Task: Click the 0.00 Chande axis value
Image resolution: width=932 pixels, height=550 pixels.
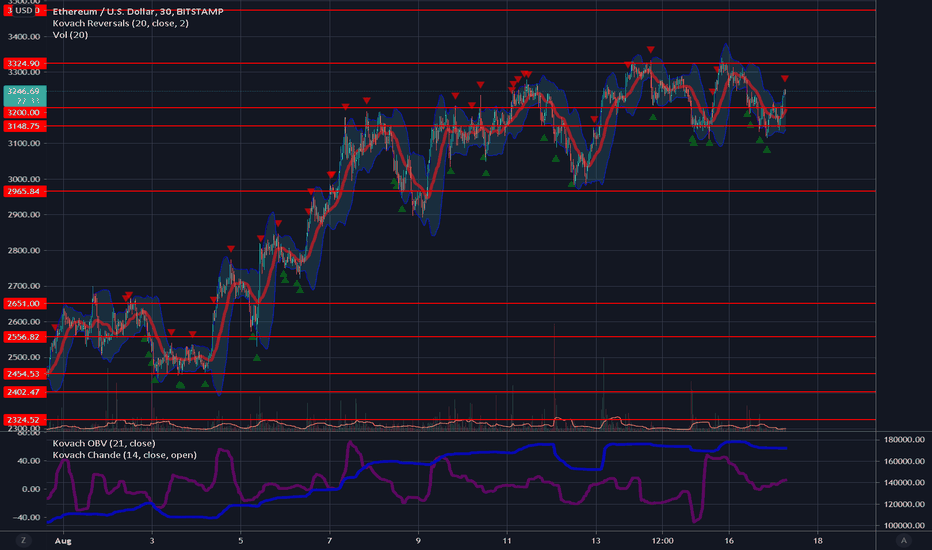Action: (31, 489)
